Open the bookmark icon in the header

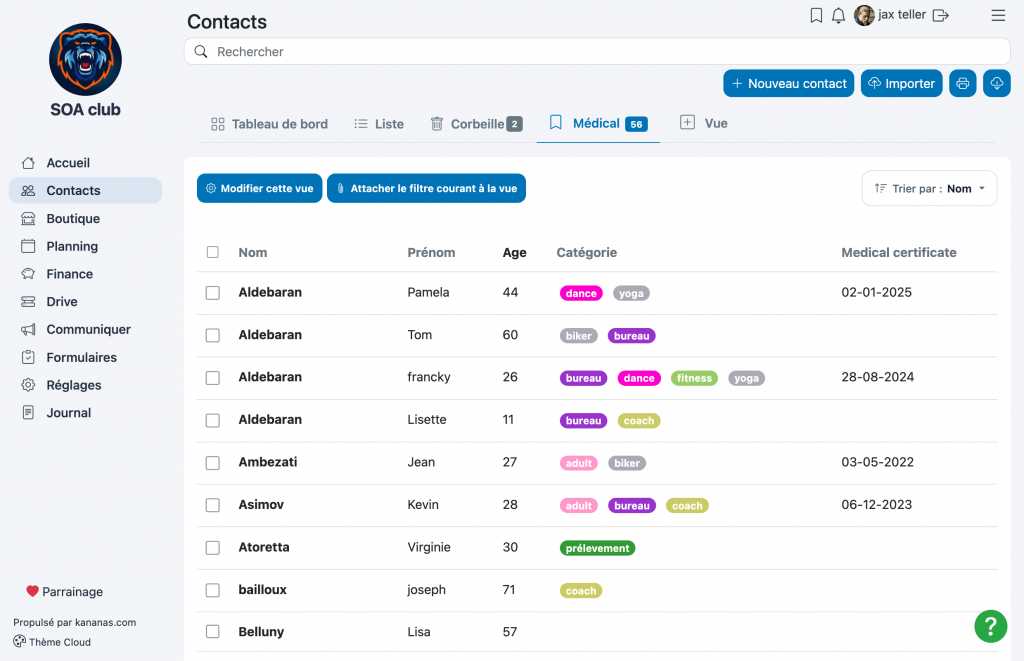(x=816, y=15)
